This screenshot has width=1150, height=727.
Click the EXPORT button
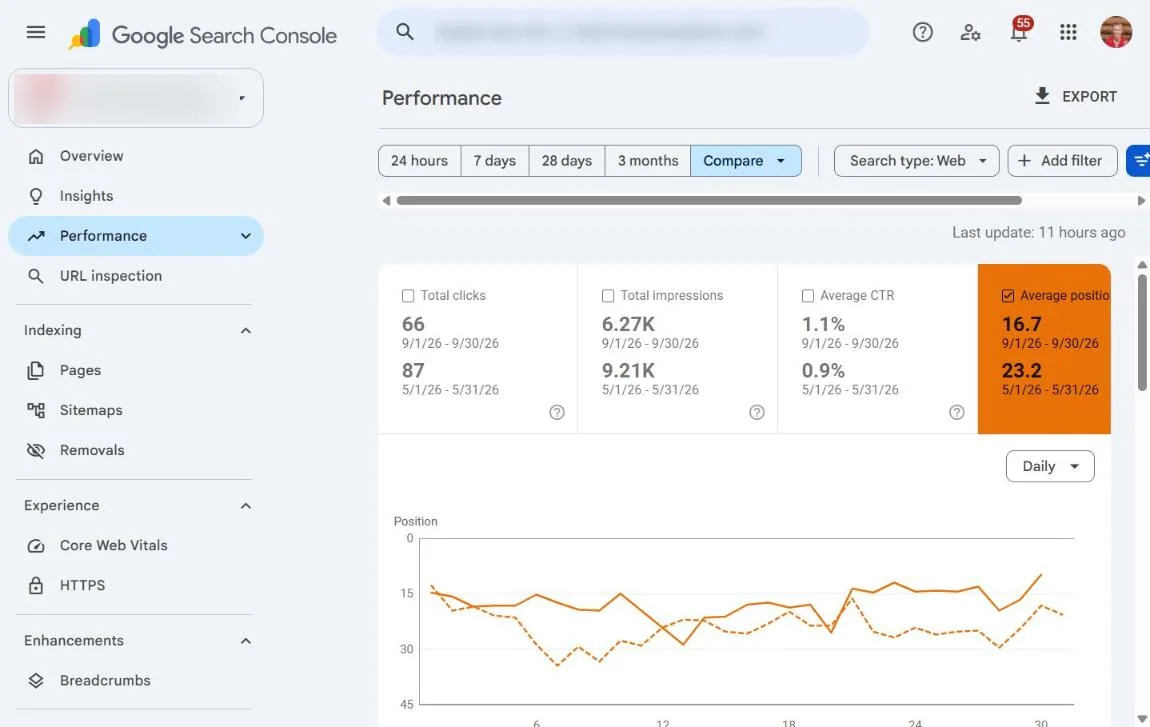pyautogui.click(x=1075, y=96)
